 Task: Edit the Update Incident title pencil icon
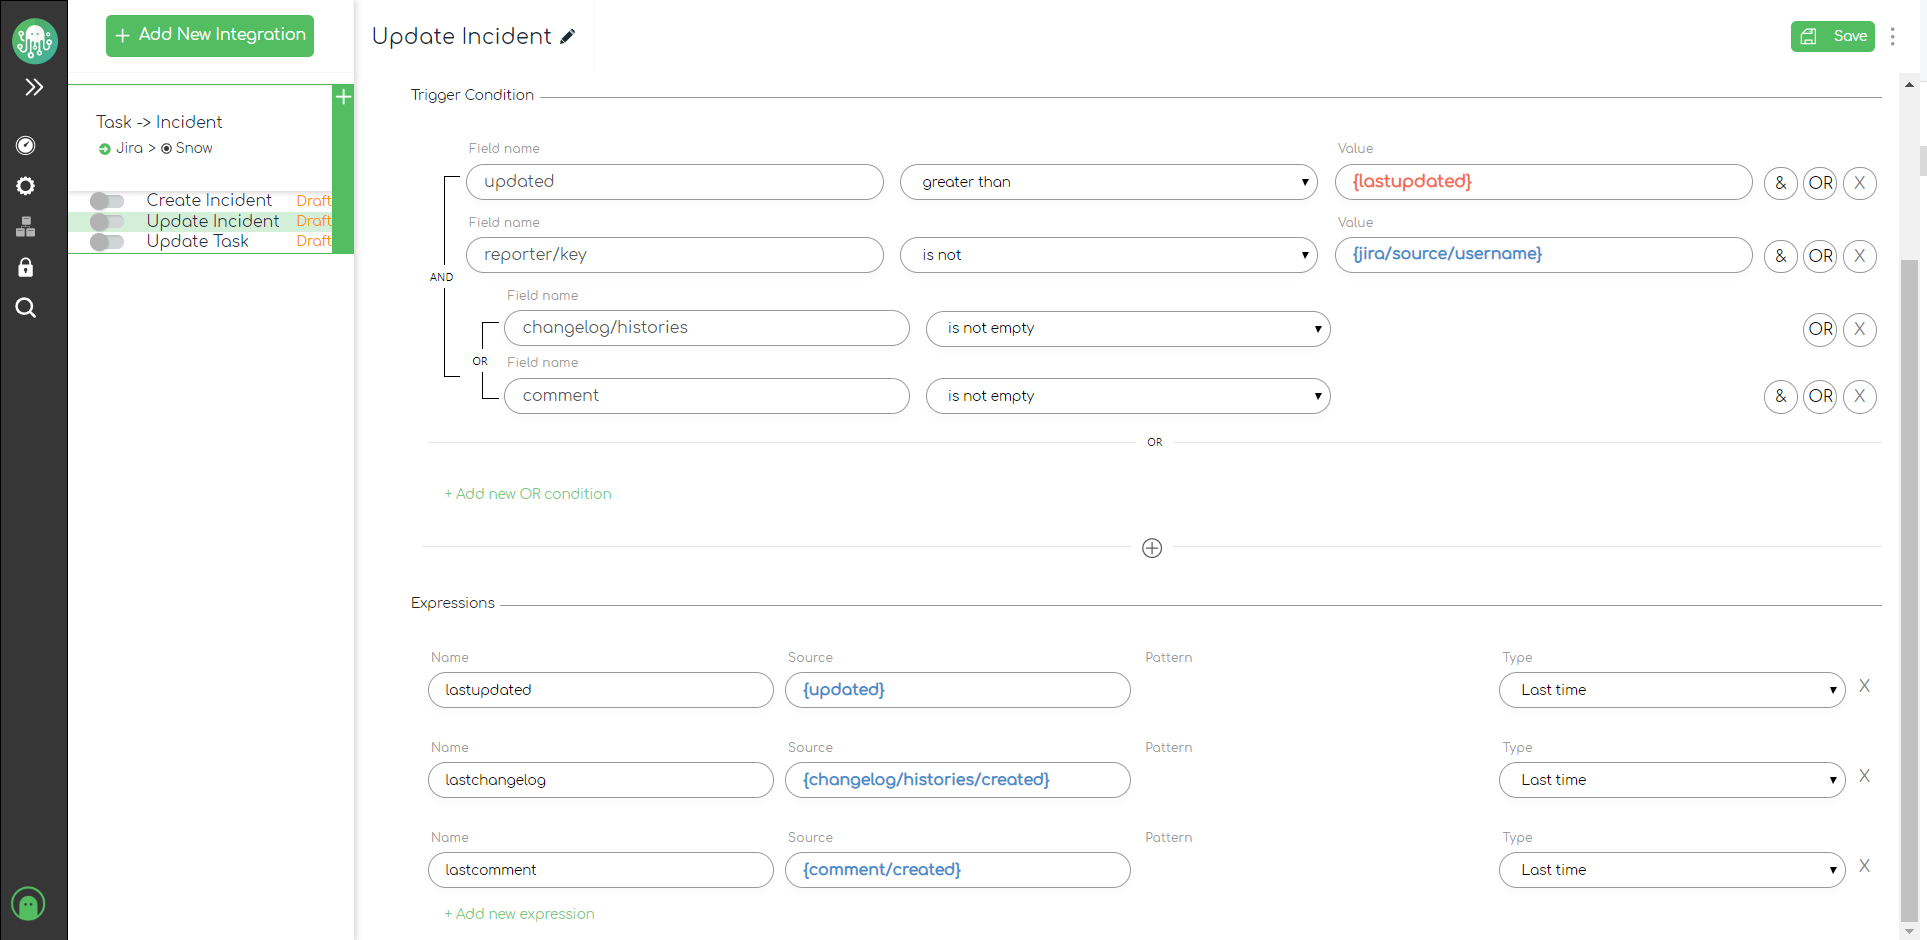[x=568, y=37]
